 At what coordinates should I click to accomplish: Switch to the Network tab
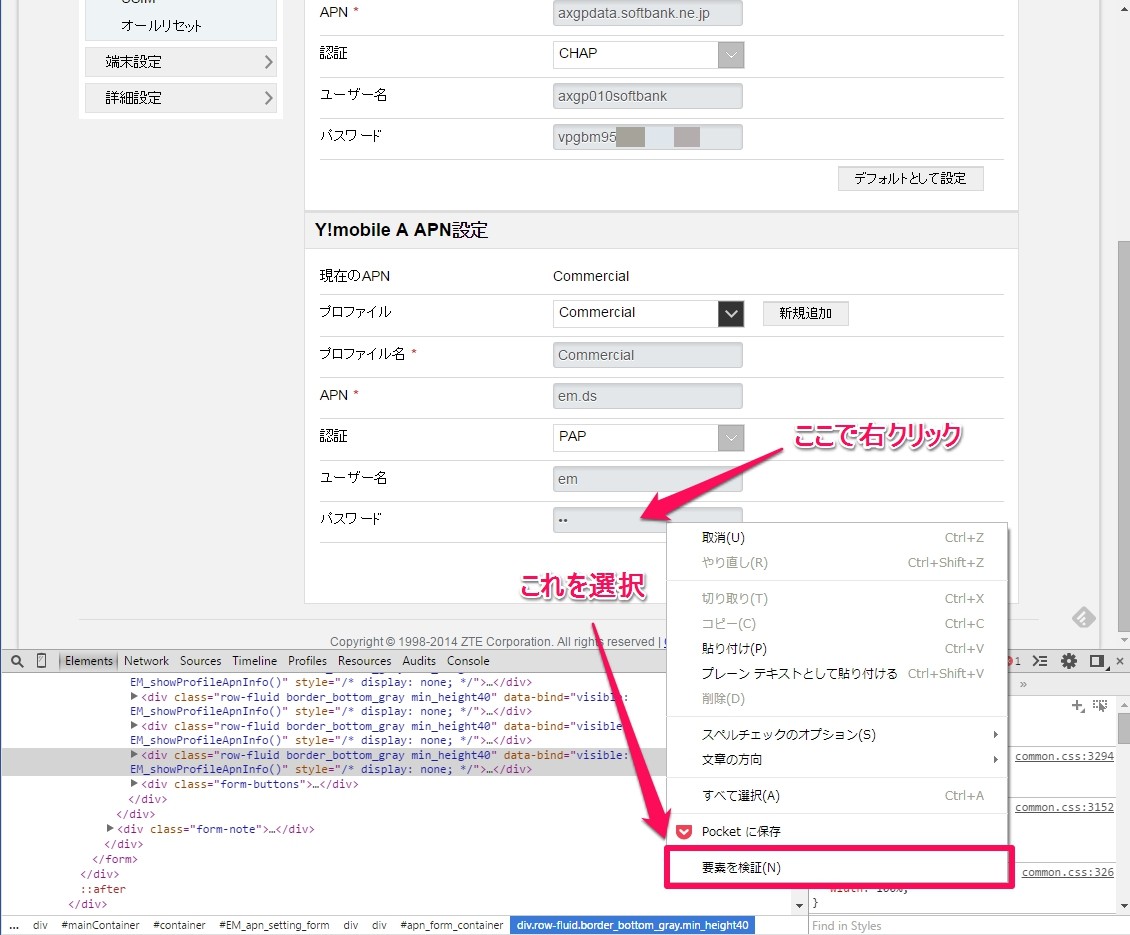(146, 661)
